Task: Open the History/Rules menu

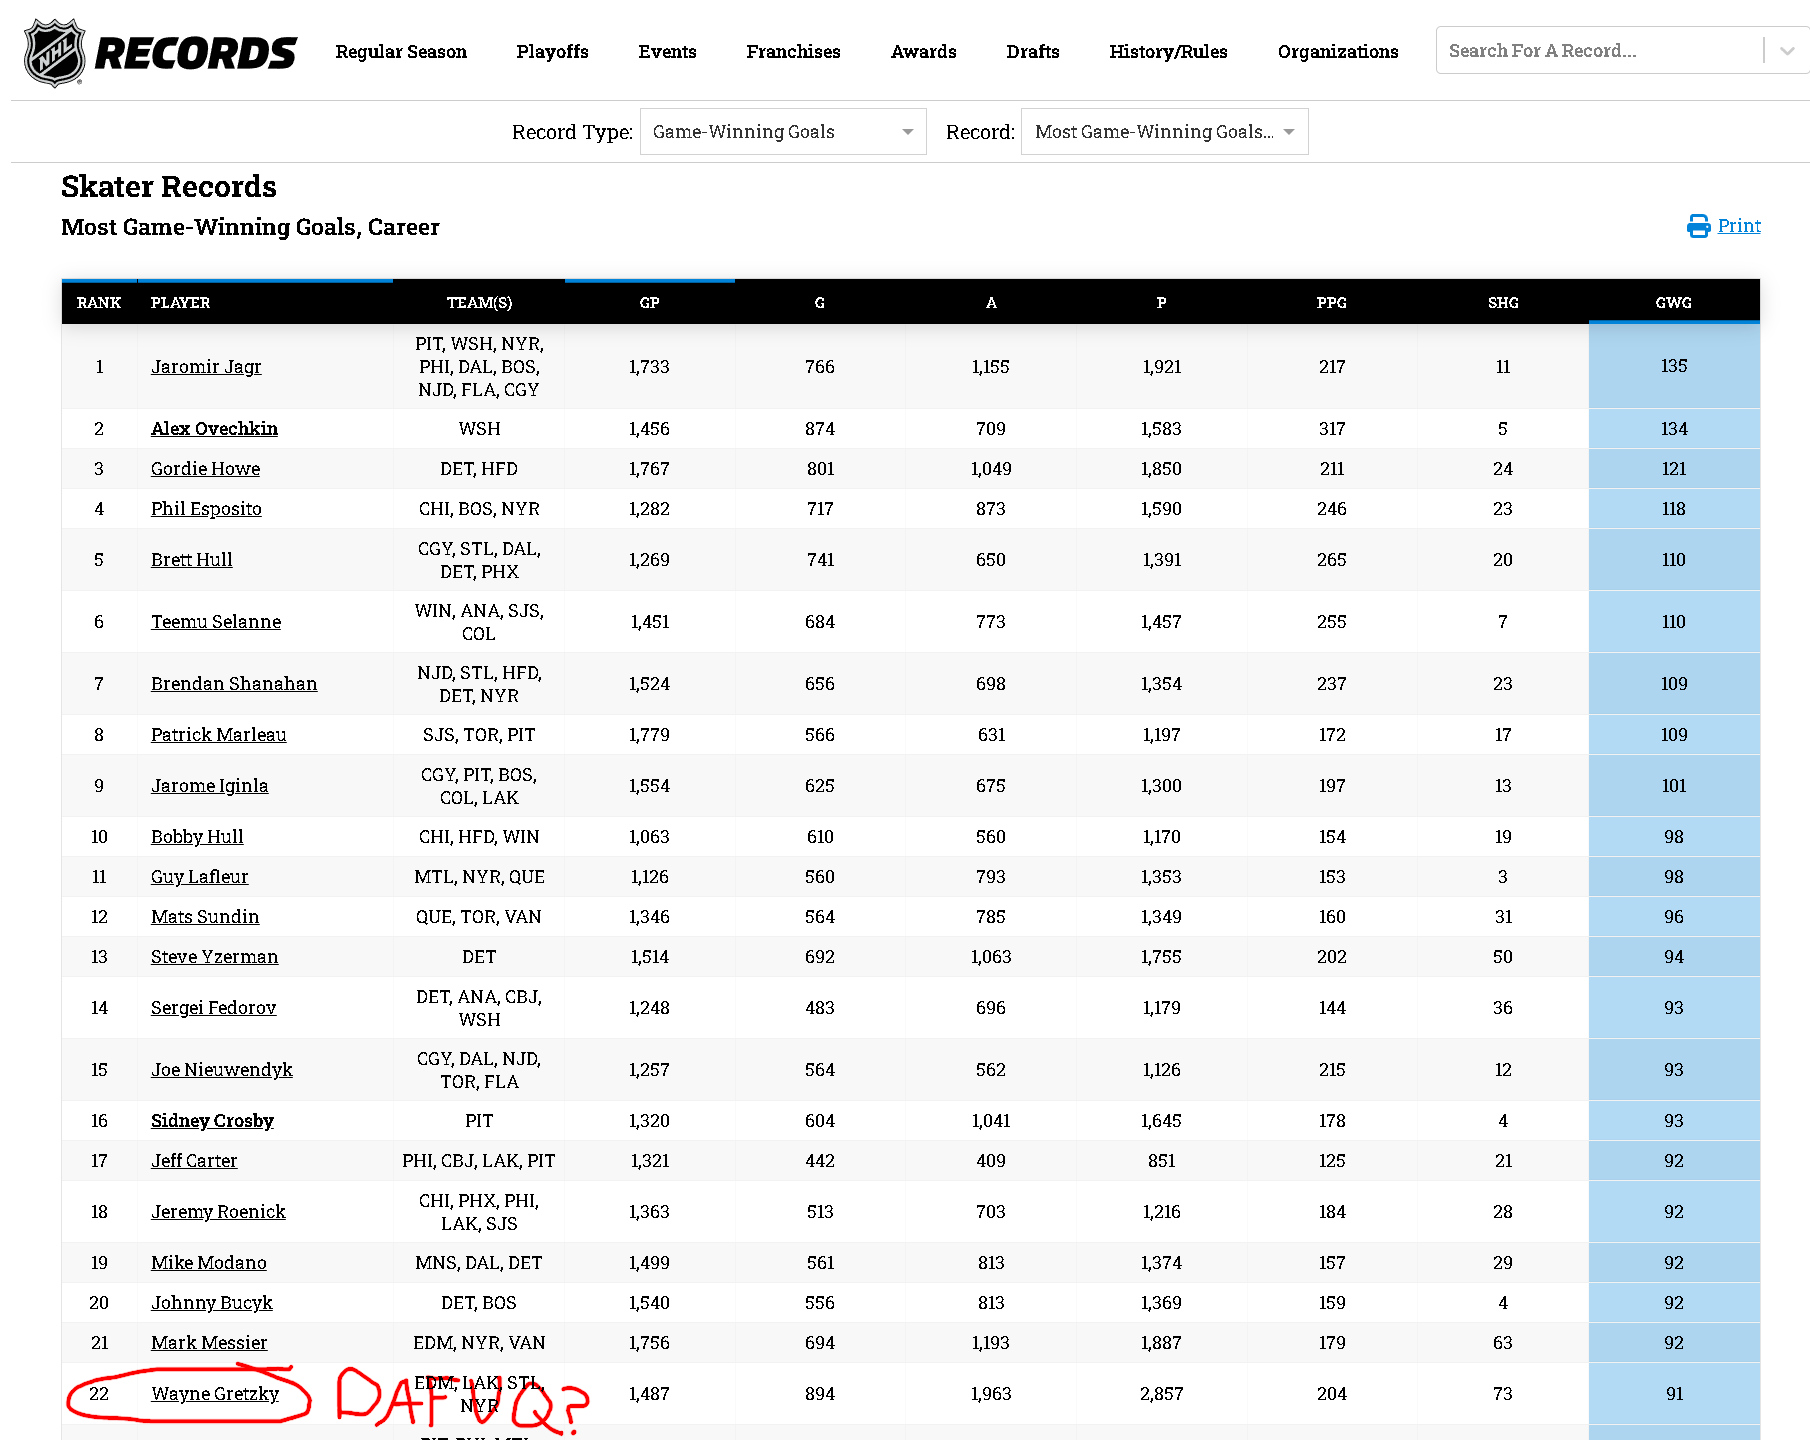Action: click(1168, 52)
